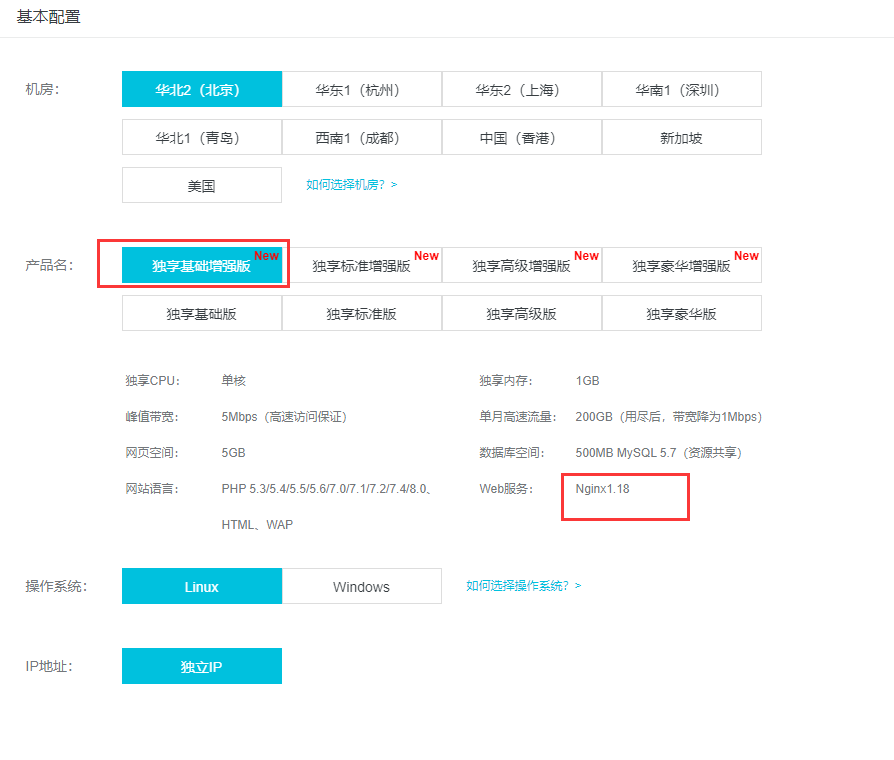
Task: Click the HTML、WAP language text
Action: tap(257, 525)
